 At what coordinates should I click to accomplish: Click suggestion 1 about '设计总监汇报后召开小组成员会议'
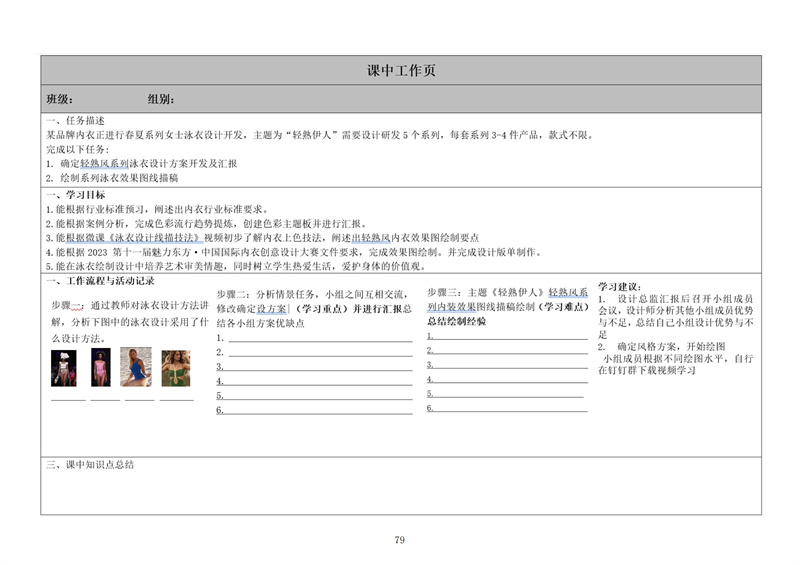[x=676, y=316]
